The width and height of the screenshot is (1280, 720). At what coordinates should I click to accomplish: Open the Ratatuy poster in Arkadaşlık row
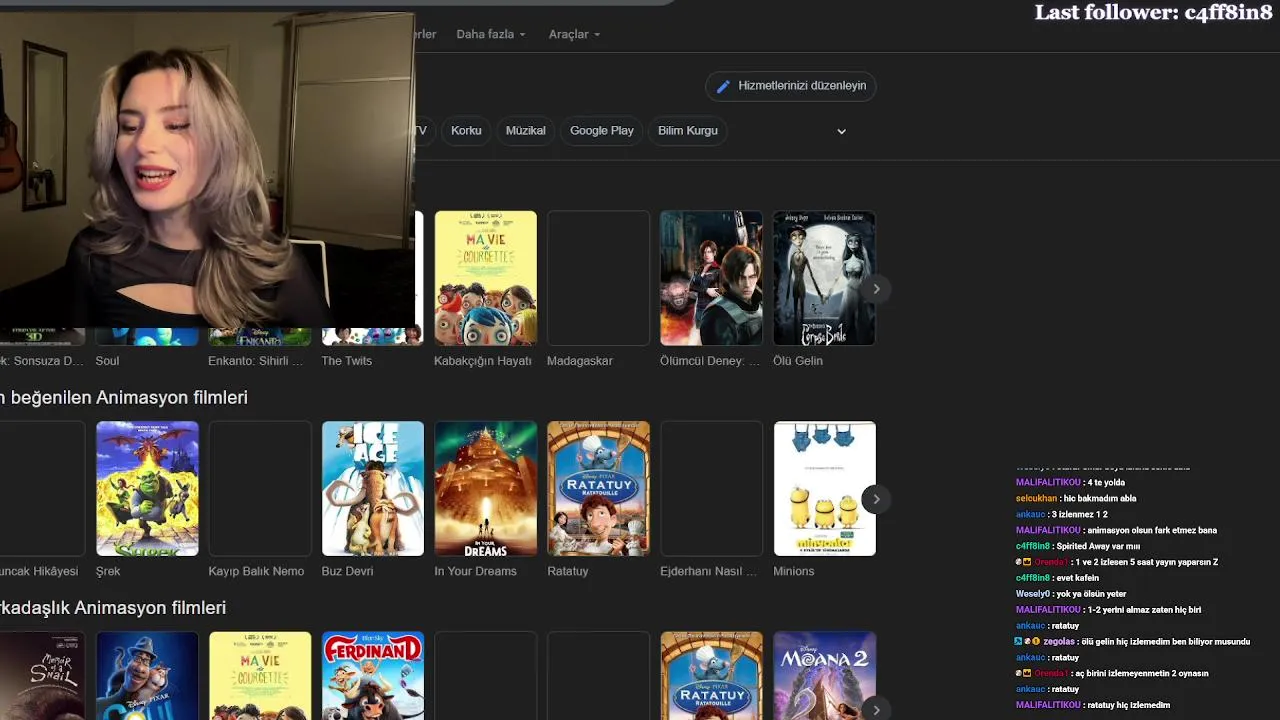711,675
